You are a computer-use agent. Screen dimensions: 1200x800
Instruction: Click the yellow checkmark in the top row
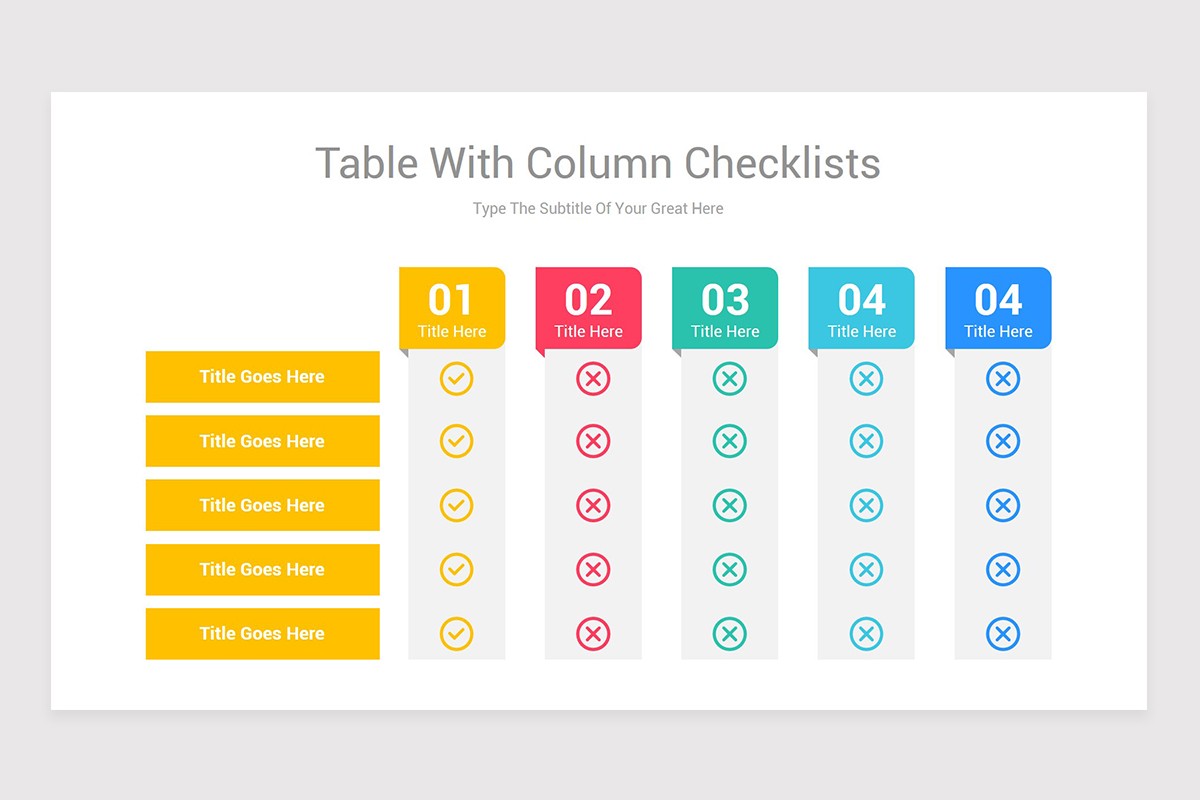[457, 378]
